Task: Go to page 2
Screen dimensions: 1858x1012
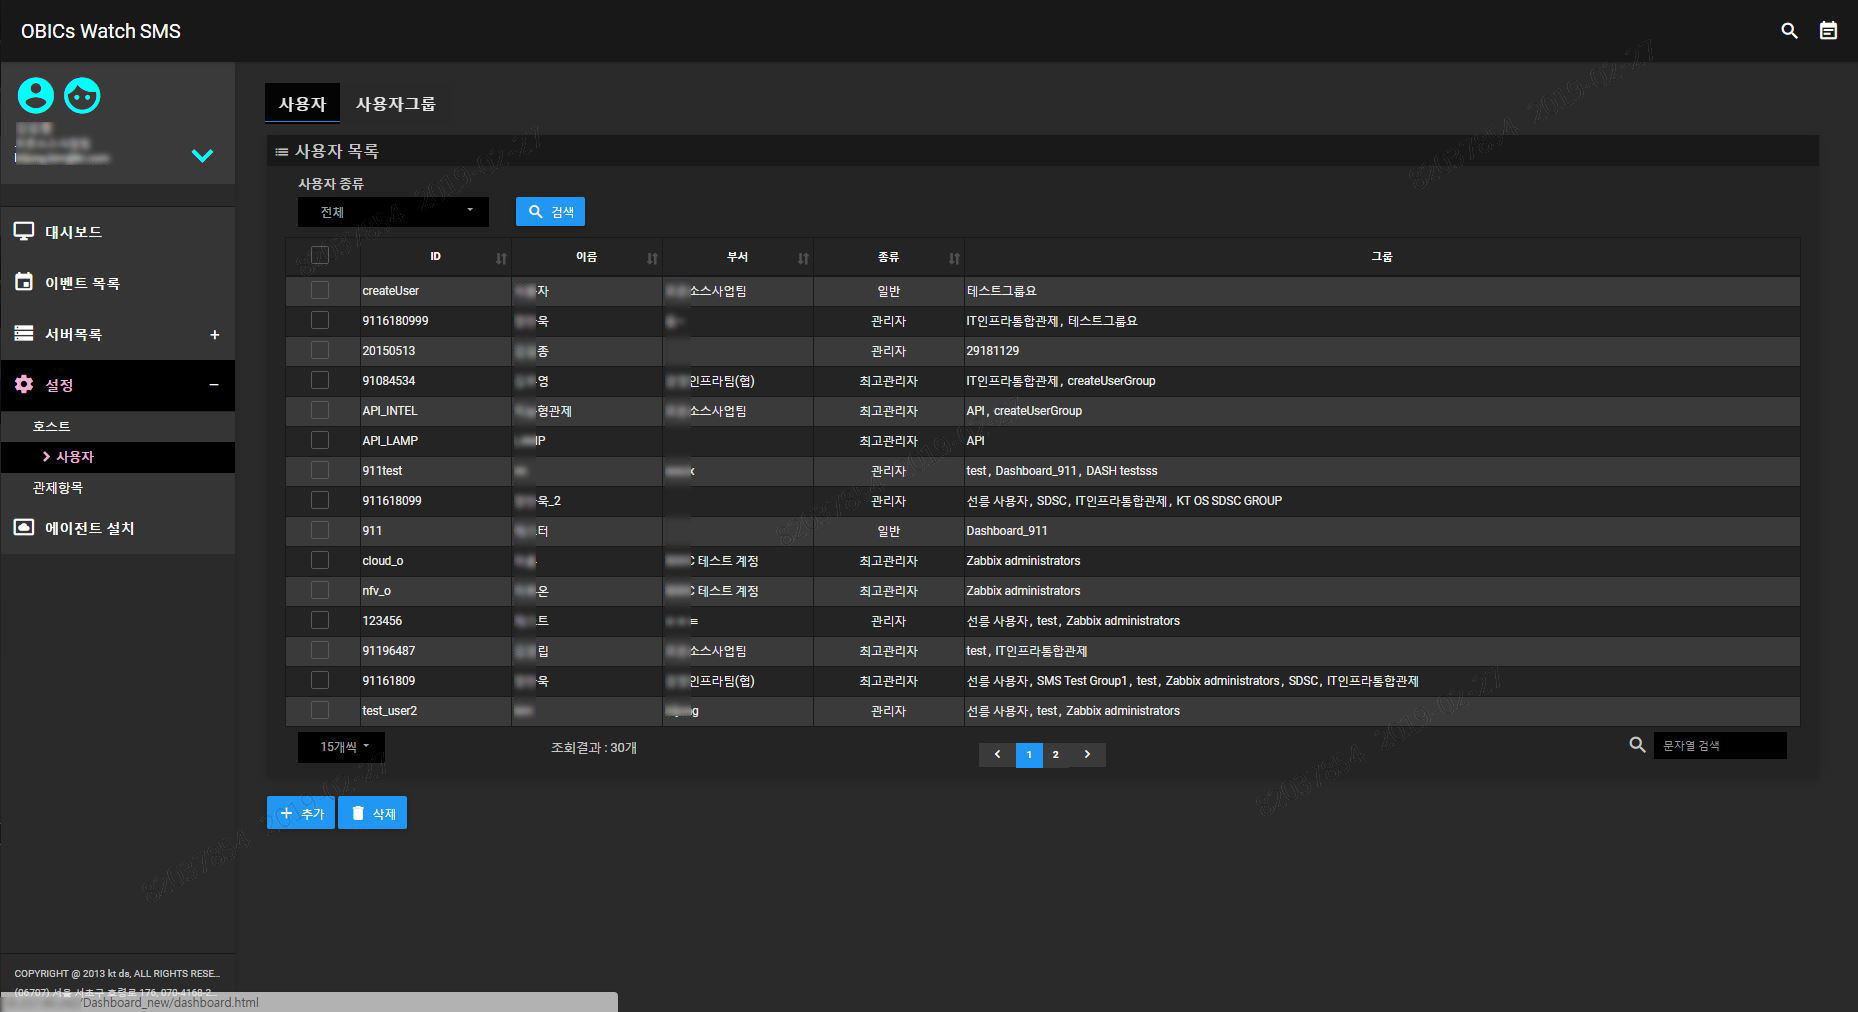Action: [1056, 755]
